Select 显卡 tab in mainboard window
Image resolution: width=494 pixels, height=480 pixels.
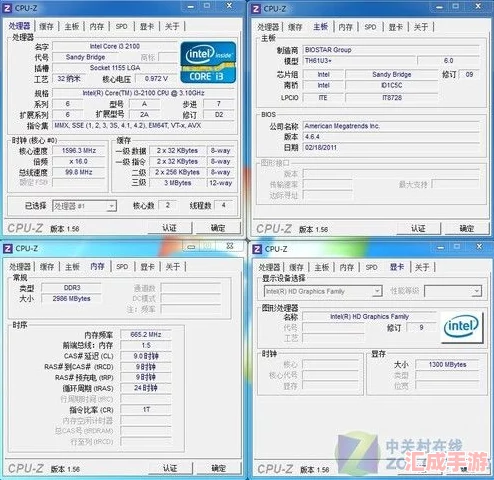(x=396, y=27)
